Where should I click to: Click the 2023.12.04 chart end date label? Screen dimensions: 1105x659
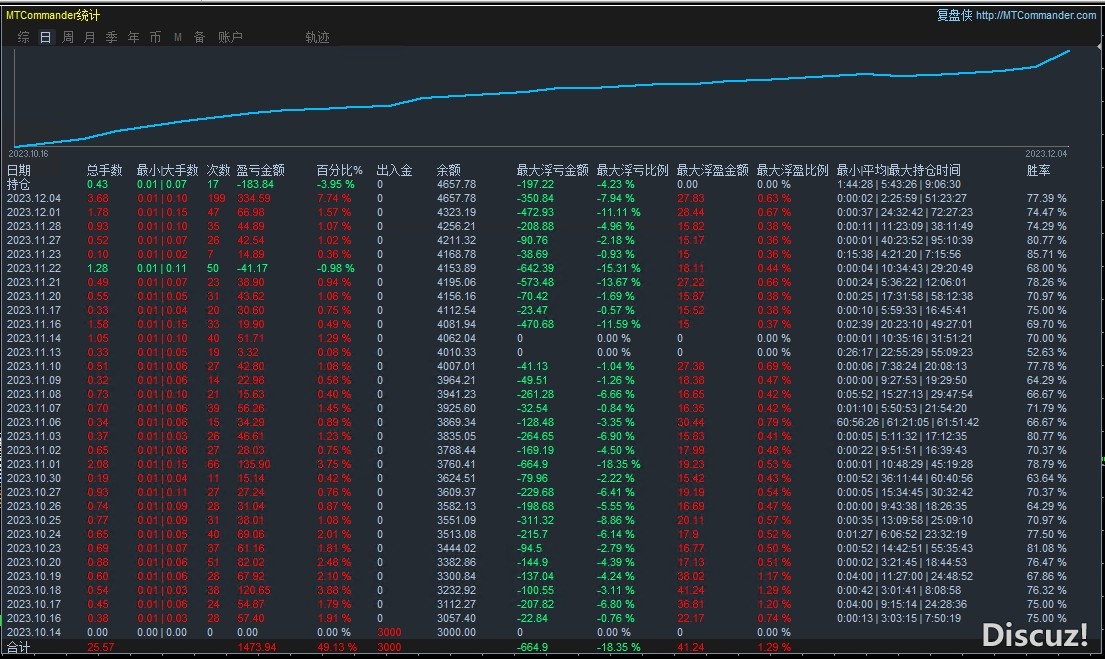point(1047,154)
